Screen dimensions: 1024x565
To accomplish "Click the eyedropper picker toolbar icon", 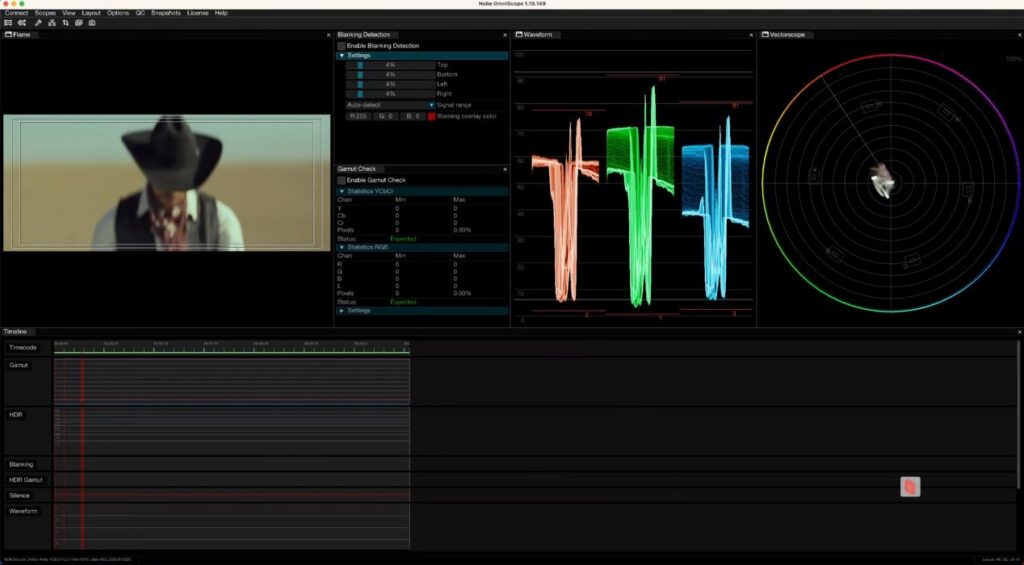I will pyautogui.click(x=38, y=23).
